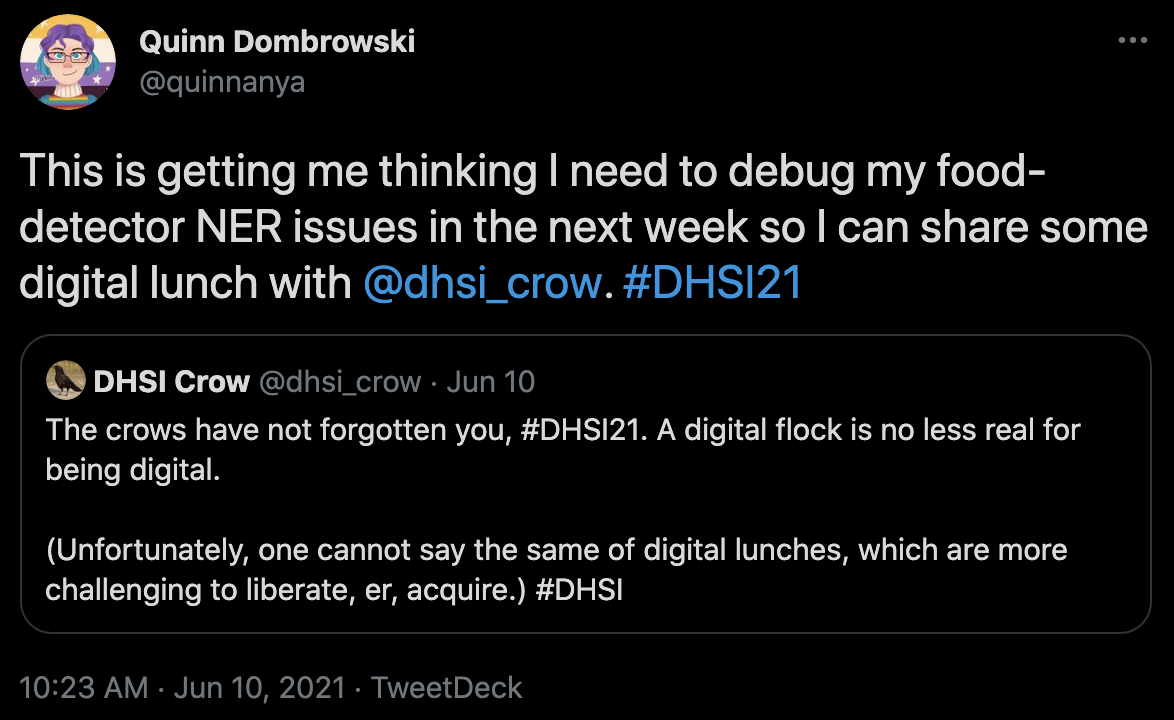
Task: Click the TweetDeck source label
Action: [447, 688]
